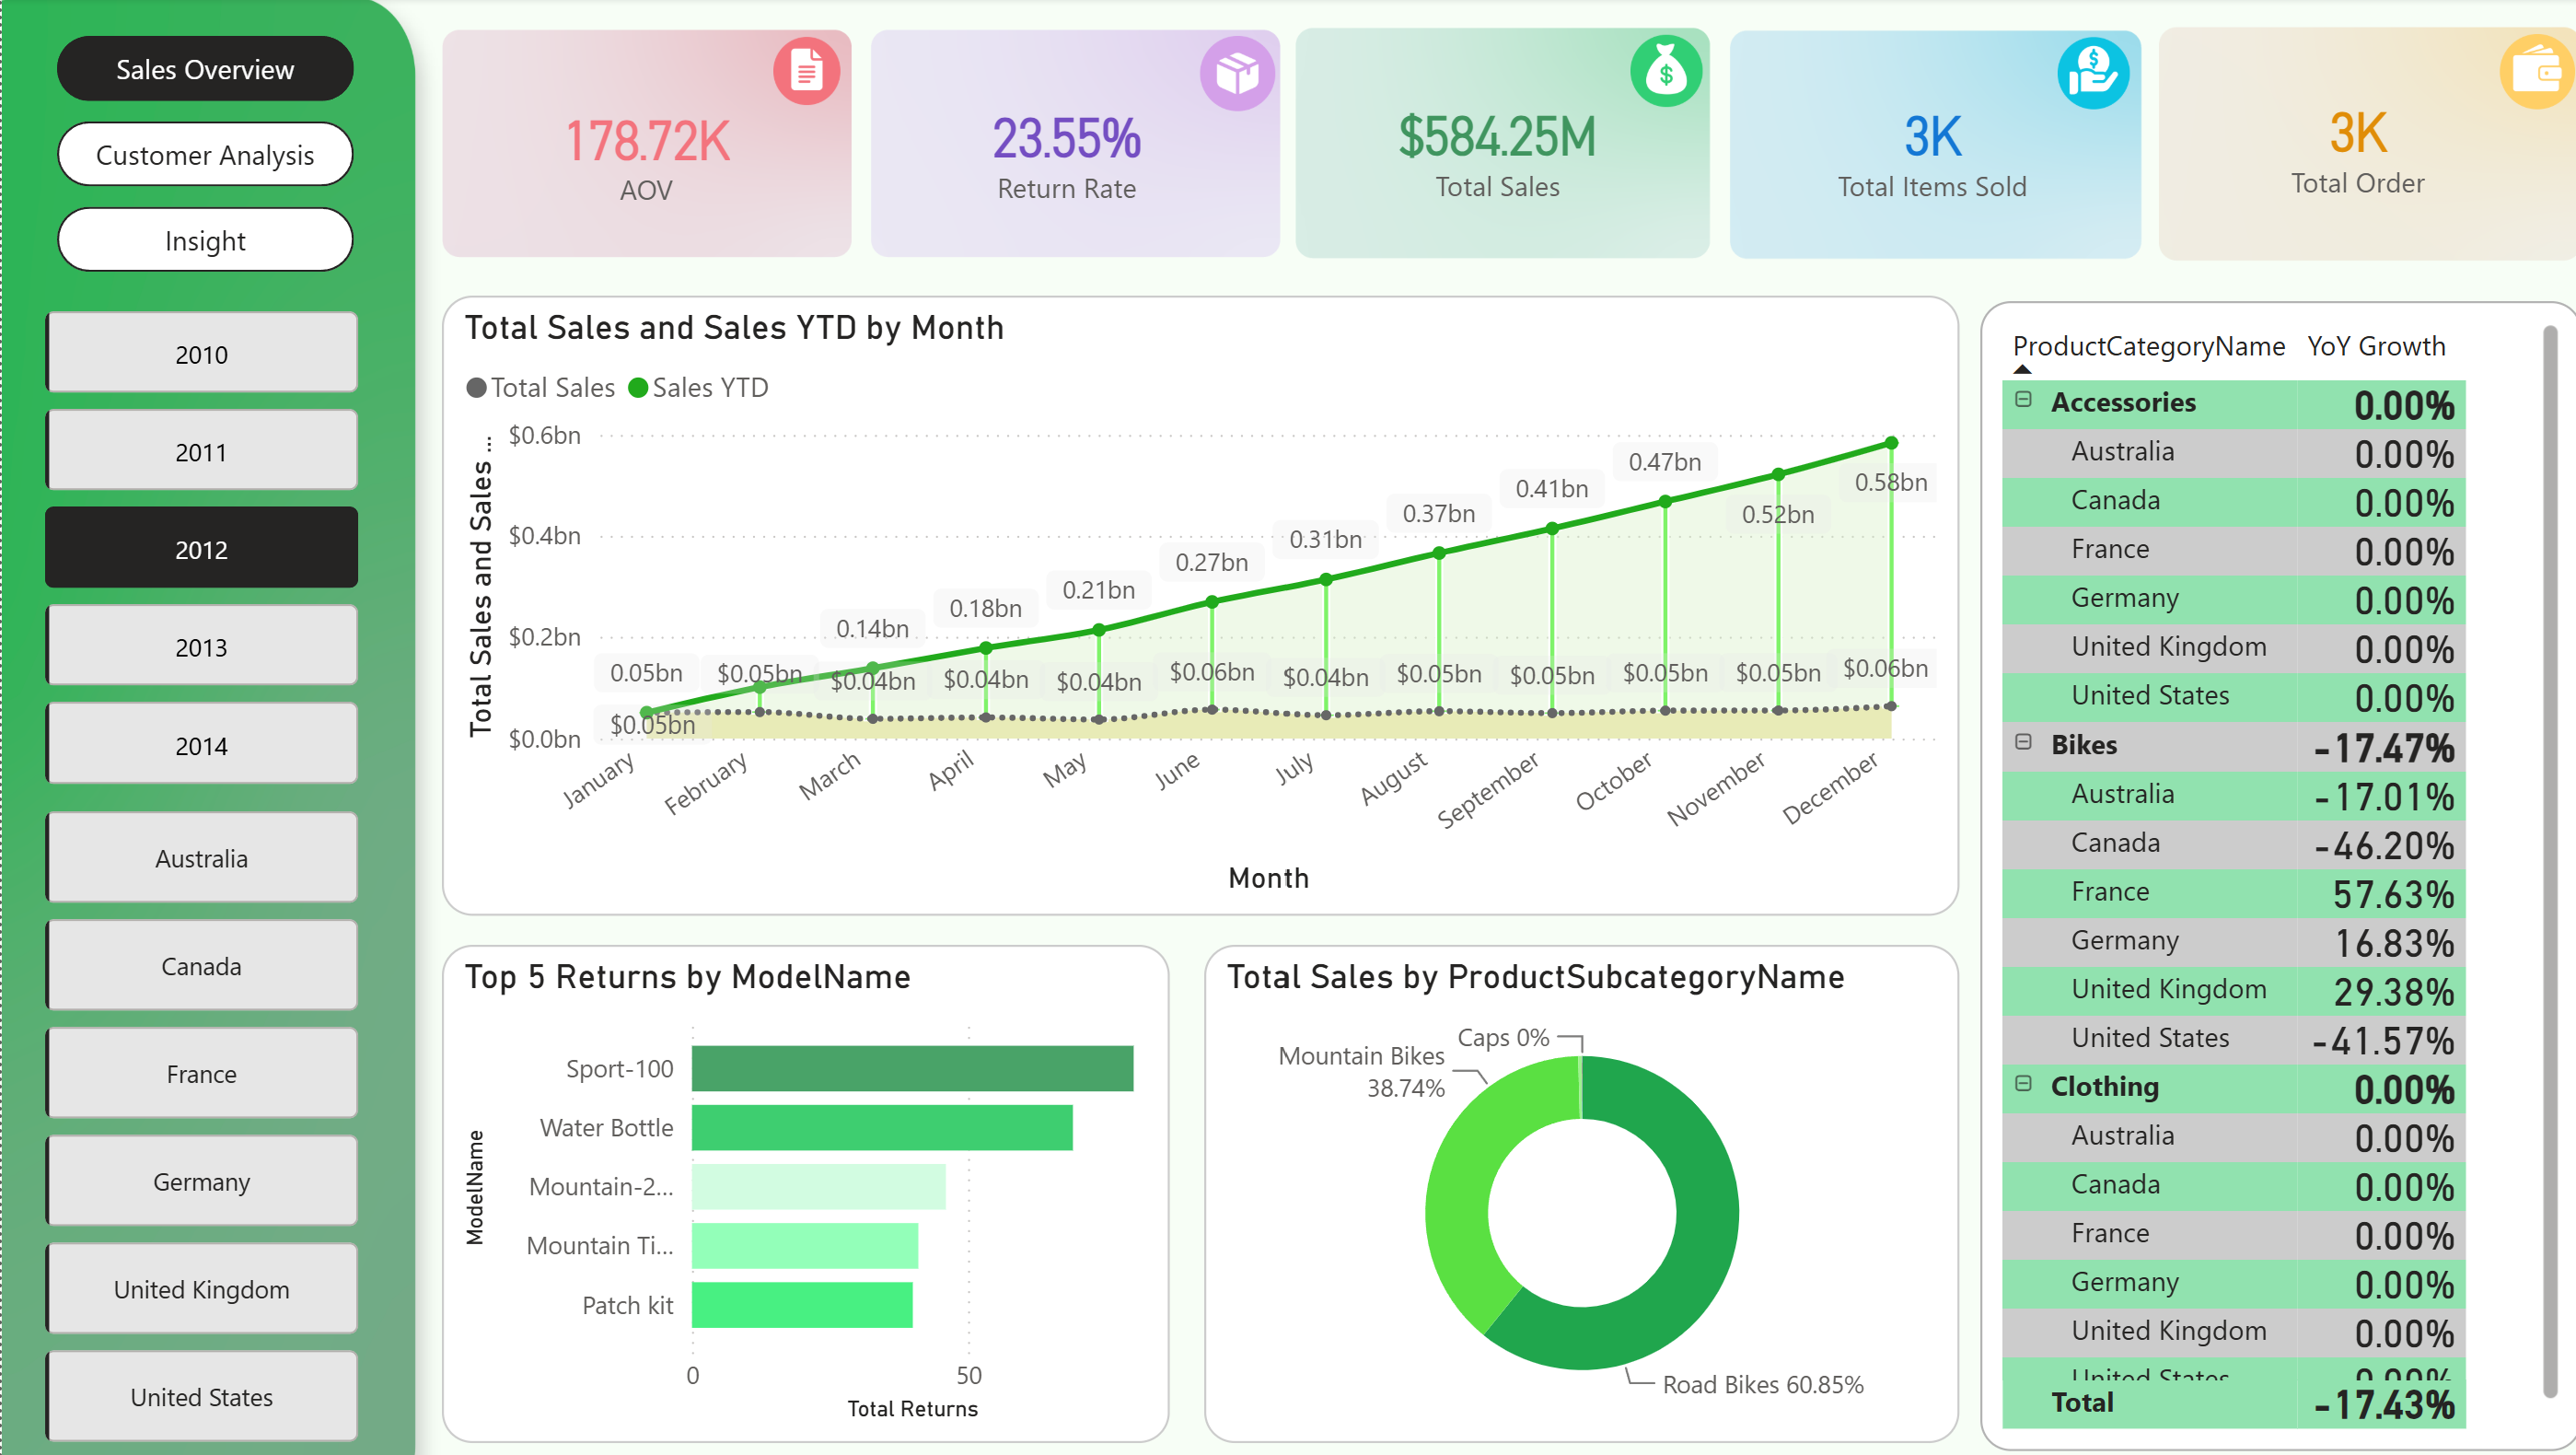Click the $584.25M Total Sales value
The width and height of the screenshot is (2576, 1455).
click(1497, 136)
